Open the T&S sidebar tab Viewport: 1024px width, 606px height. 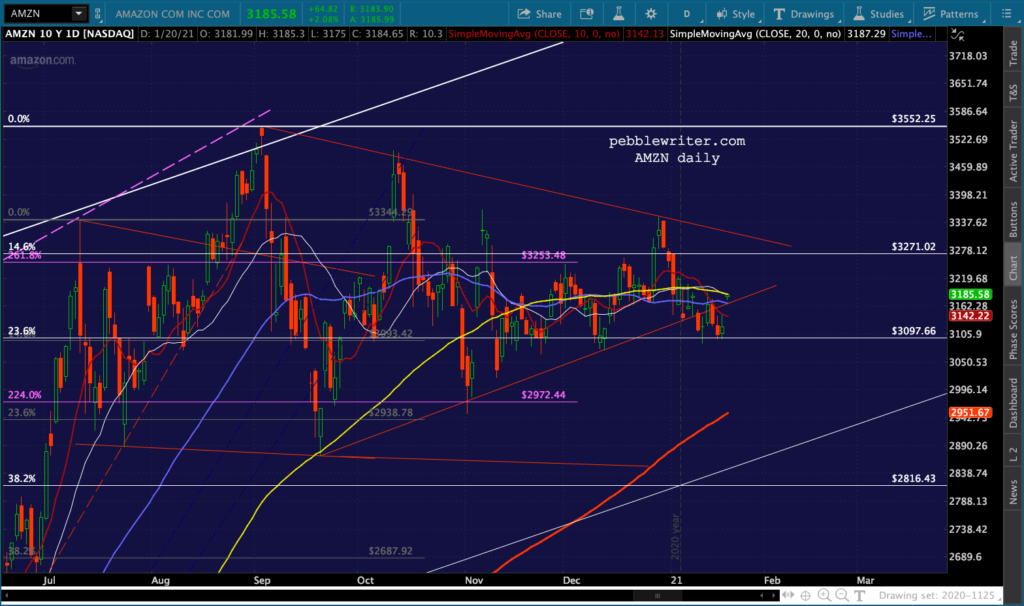1013,92
